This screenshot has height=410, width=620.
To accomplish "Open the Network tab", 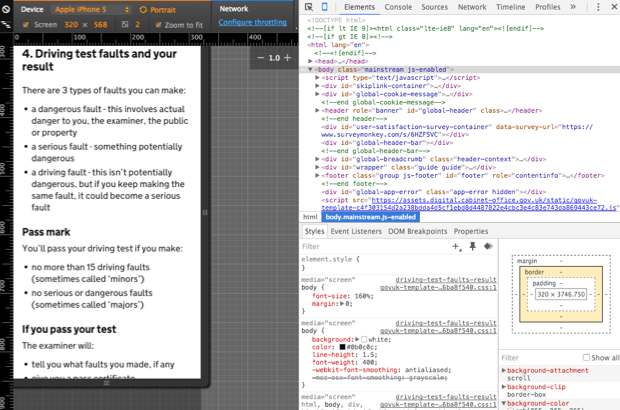I will pyautogui.click(x=472, y=7).
